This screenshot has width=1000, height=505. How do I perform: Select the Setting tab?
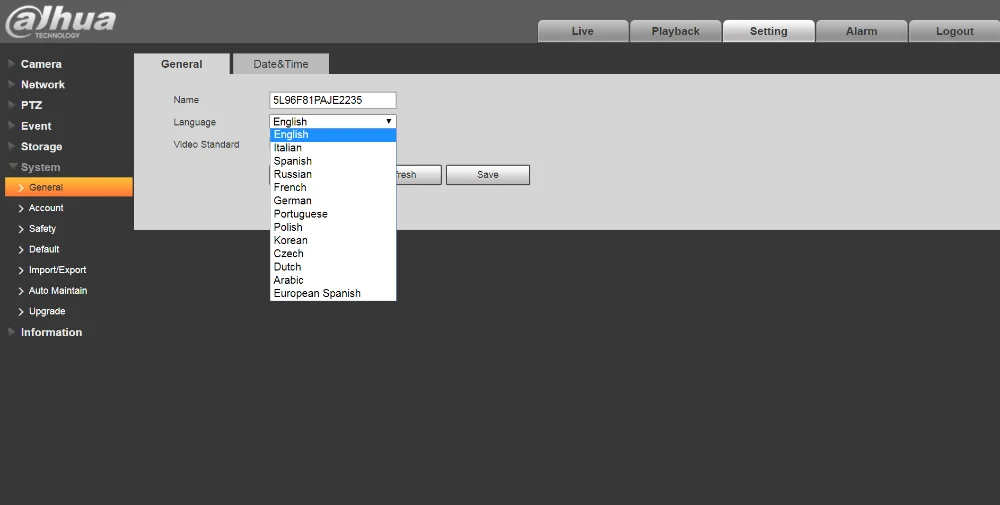(768, 31)
